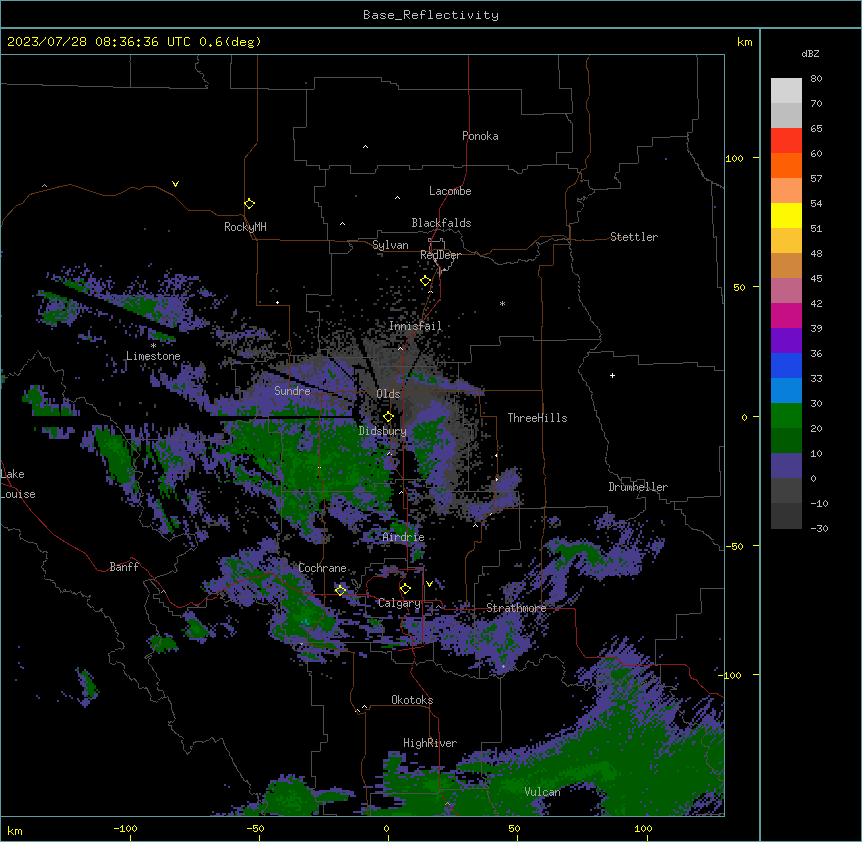Select the yellow 51-54 dBZ legend swatch

point(786,215)
